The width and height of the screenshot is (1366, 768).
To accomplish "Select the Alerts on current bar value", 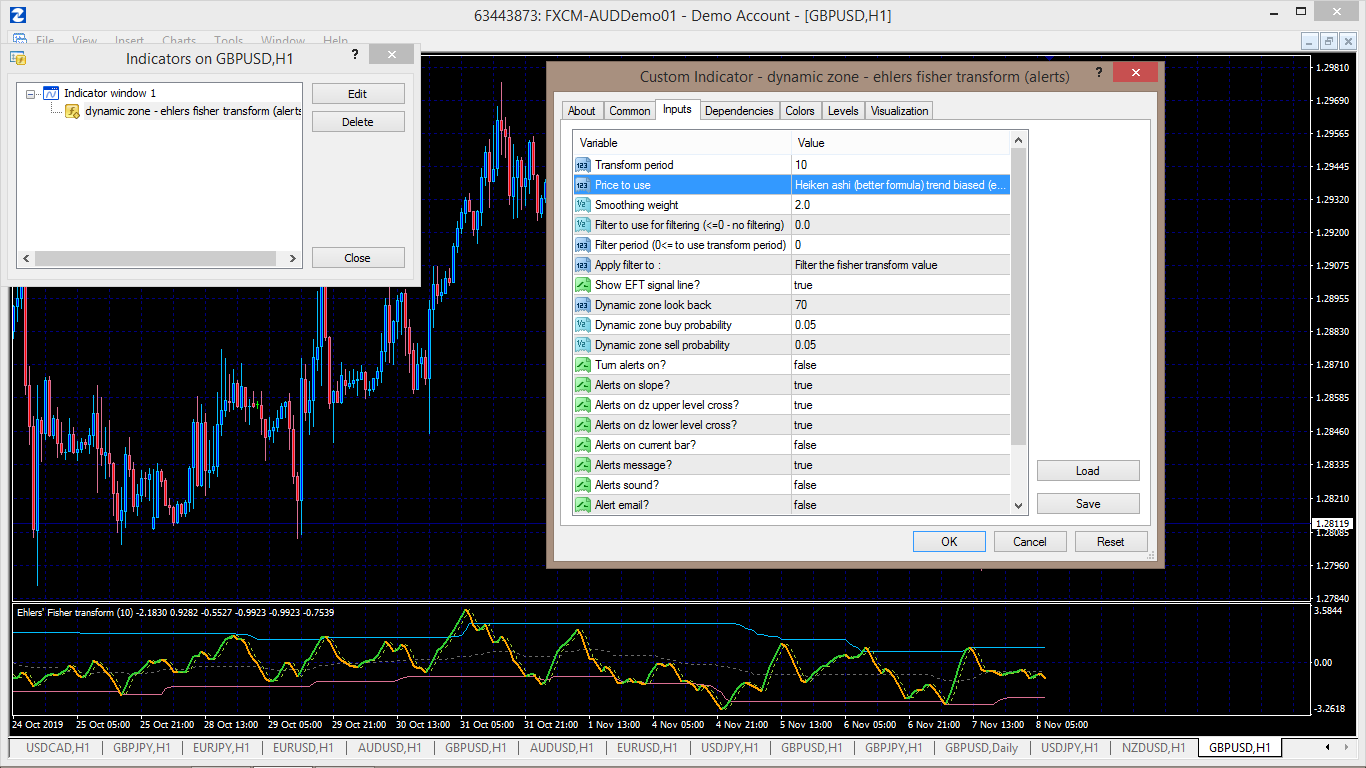I will coord(900,445).
